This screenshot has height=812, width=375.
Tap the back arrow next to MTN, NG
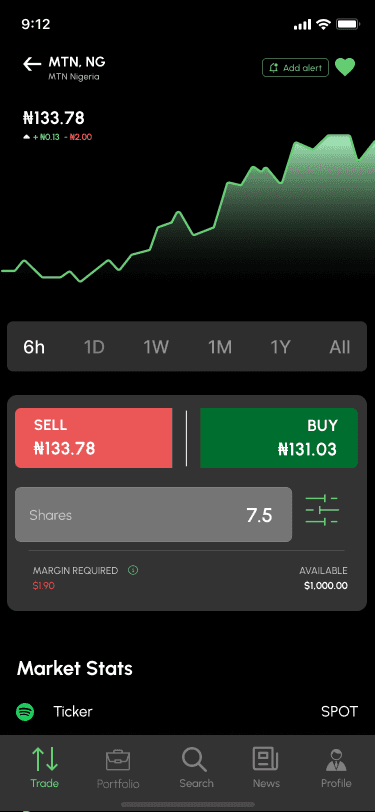(x=32, y=64)
